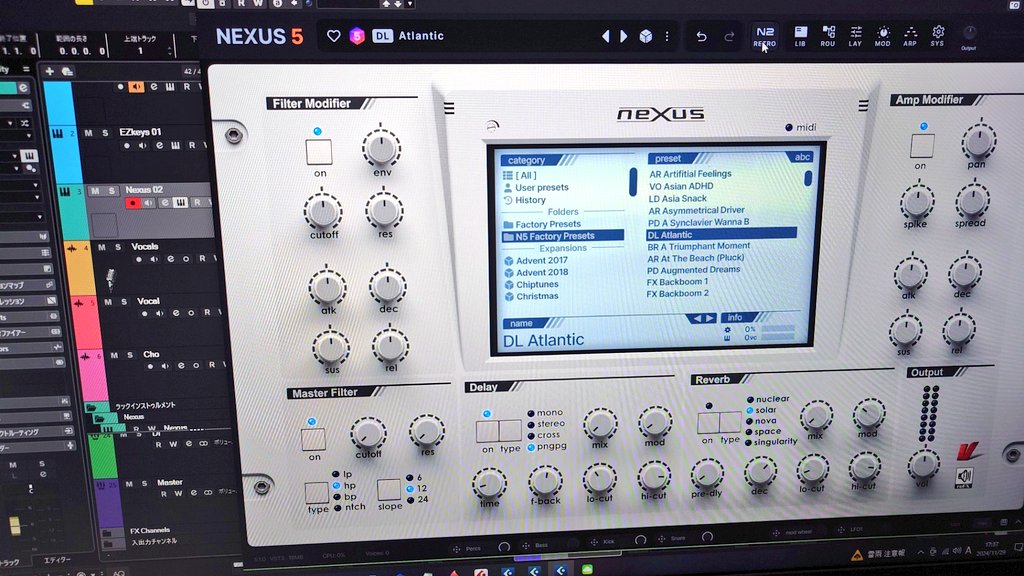The width and height of the screenshot is (1024, 576).
Task: Open the SYS system settings page
Action: [938, 37]
